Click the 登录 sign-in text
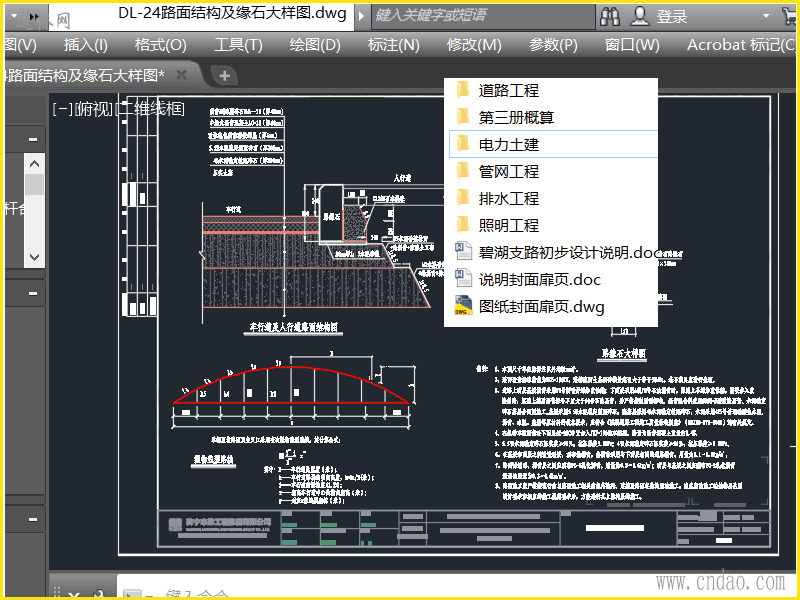The image size is (800, 600). coord(671,17)
